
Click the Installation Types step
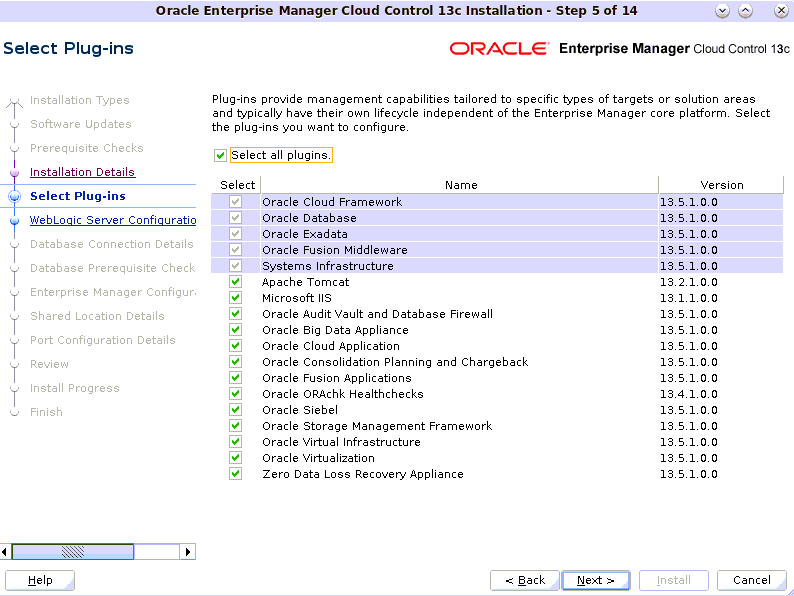tap(80, 100)
